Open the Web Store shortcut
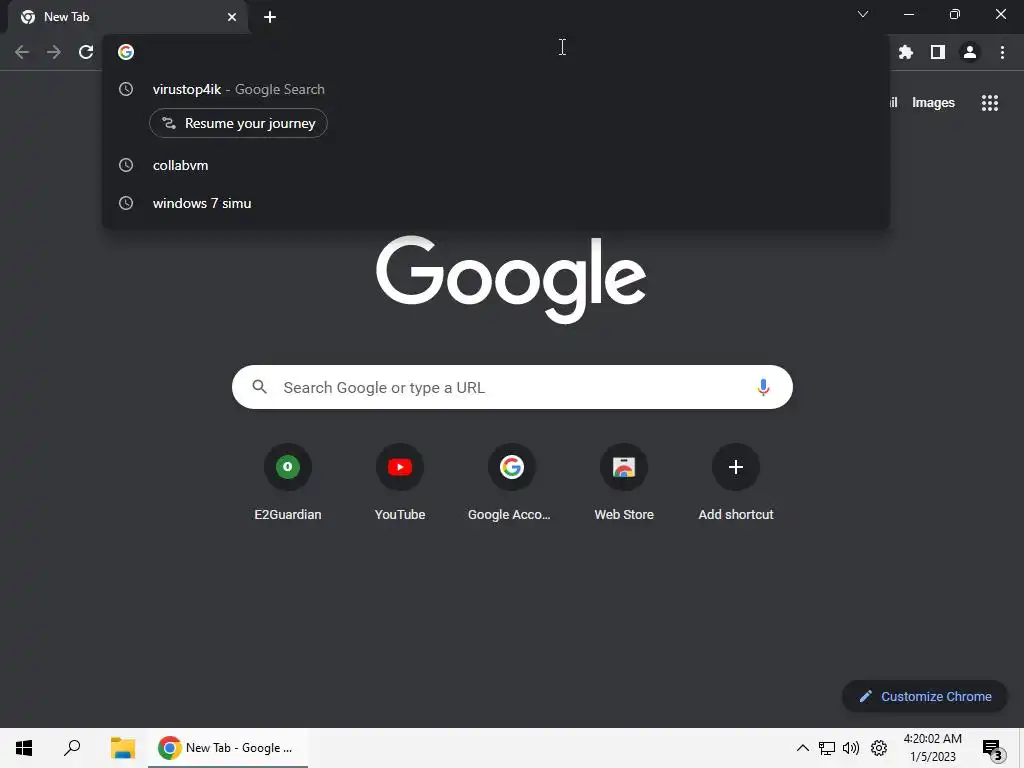Image resolution: width=1024 pixels, height=768 pixels. (624, 482)
